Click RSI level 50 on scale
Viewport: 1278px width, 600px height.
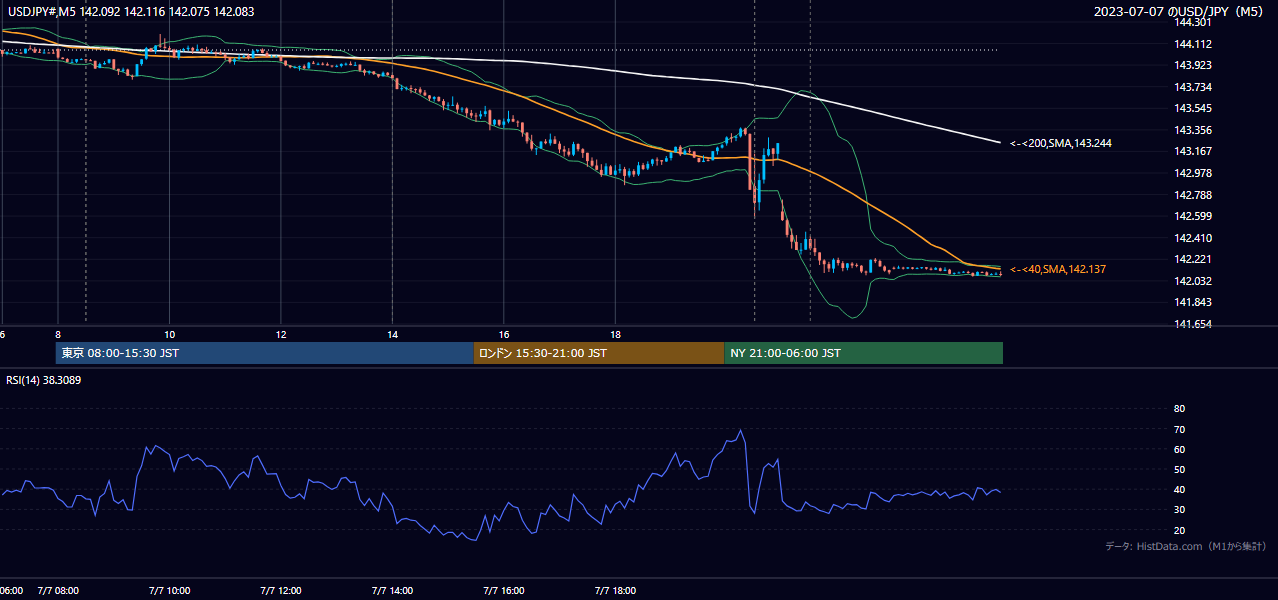pyautogui.click(x=1179, y=469)
